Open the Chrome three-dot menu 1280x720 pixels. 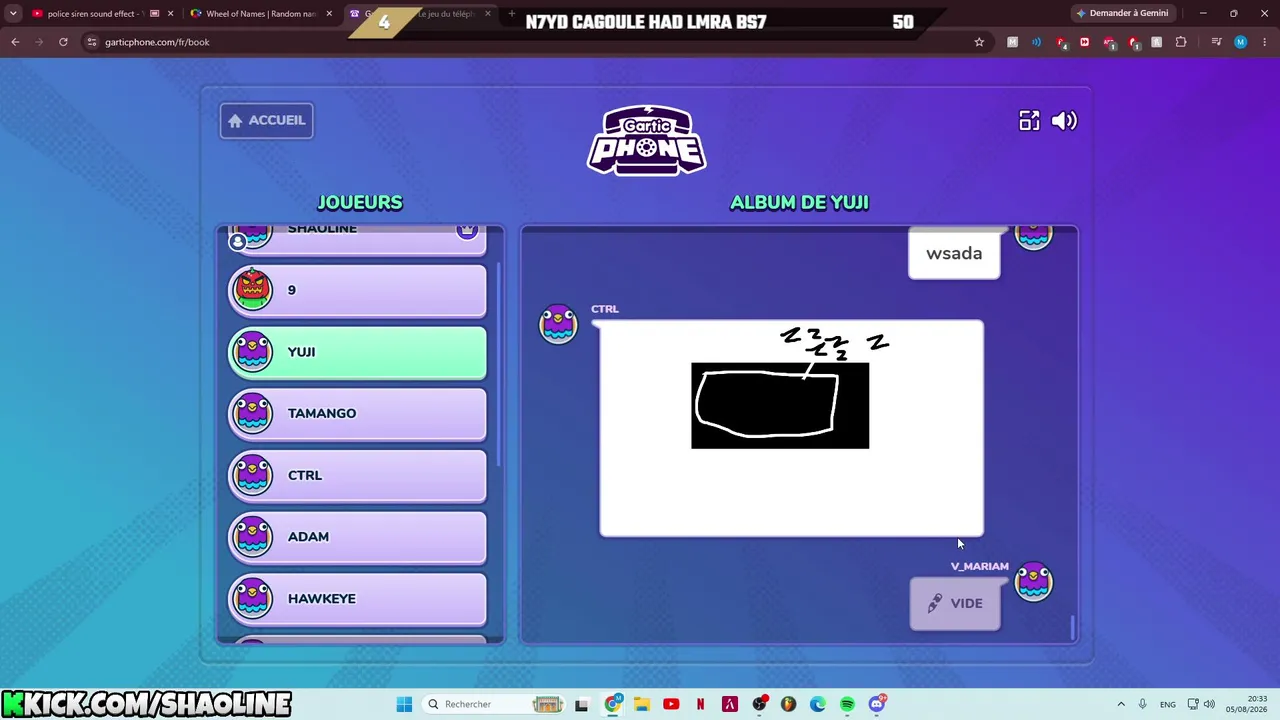point(1264,42)
